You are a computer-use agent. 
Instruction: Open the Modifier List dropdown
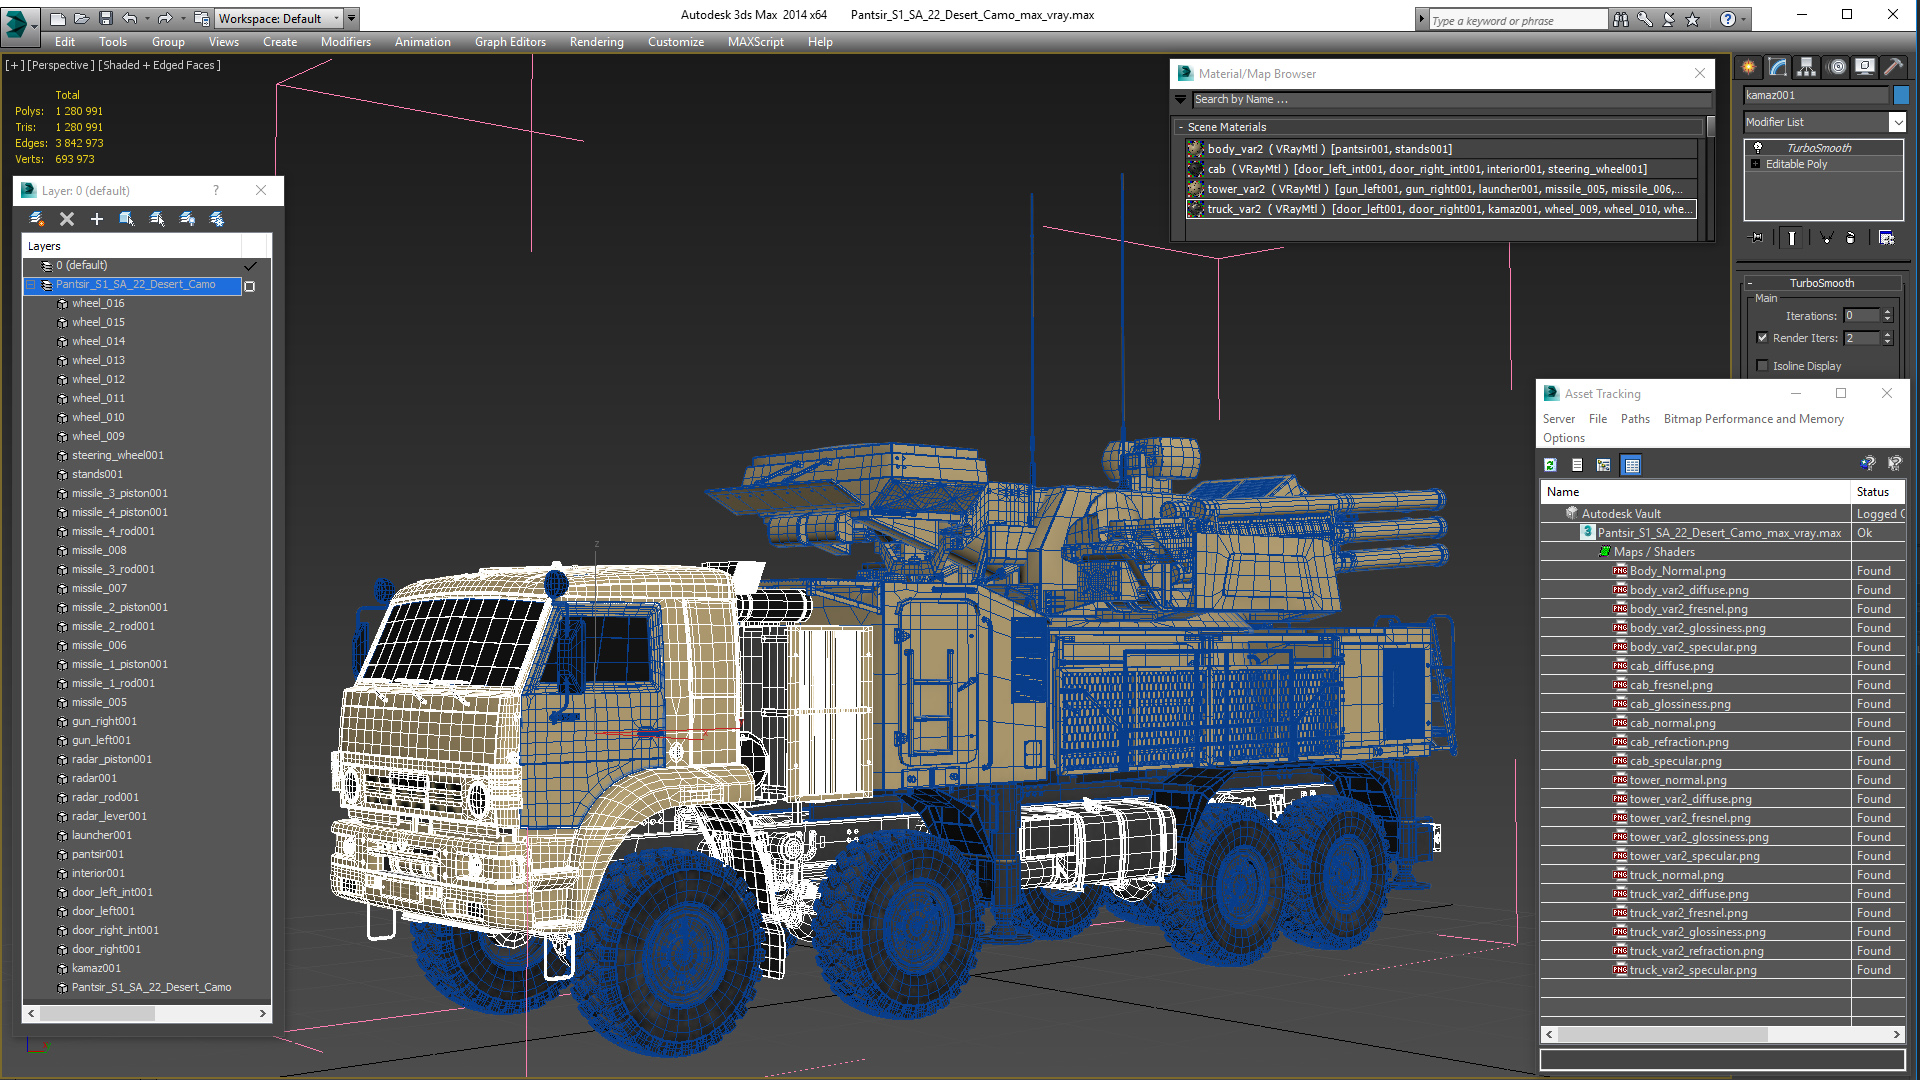tap(1897, 122)
